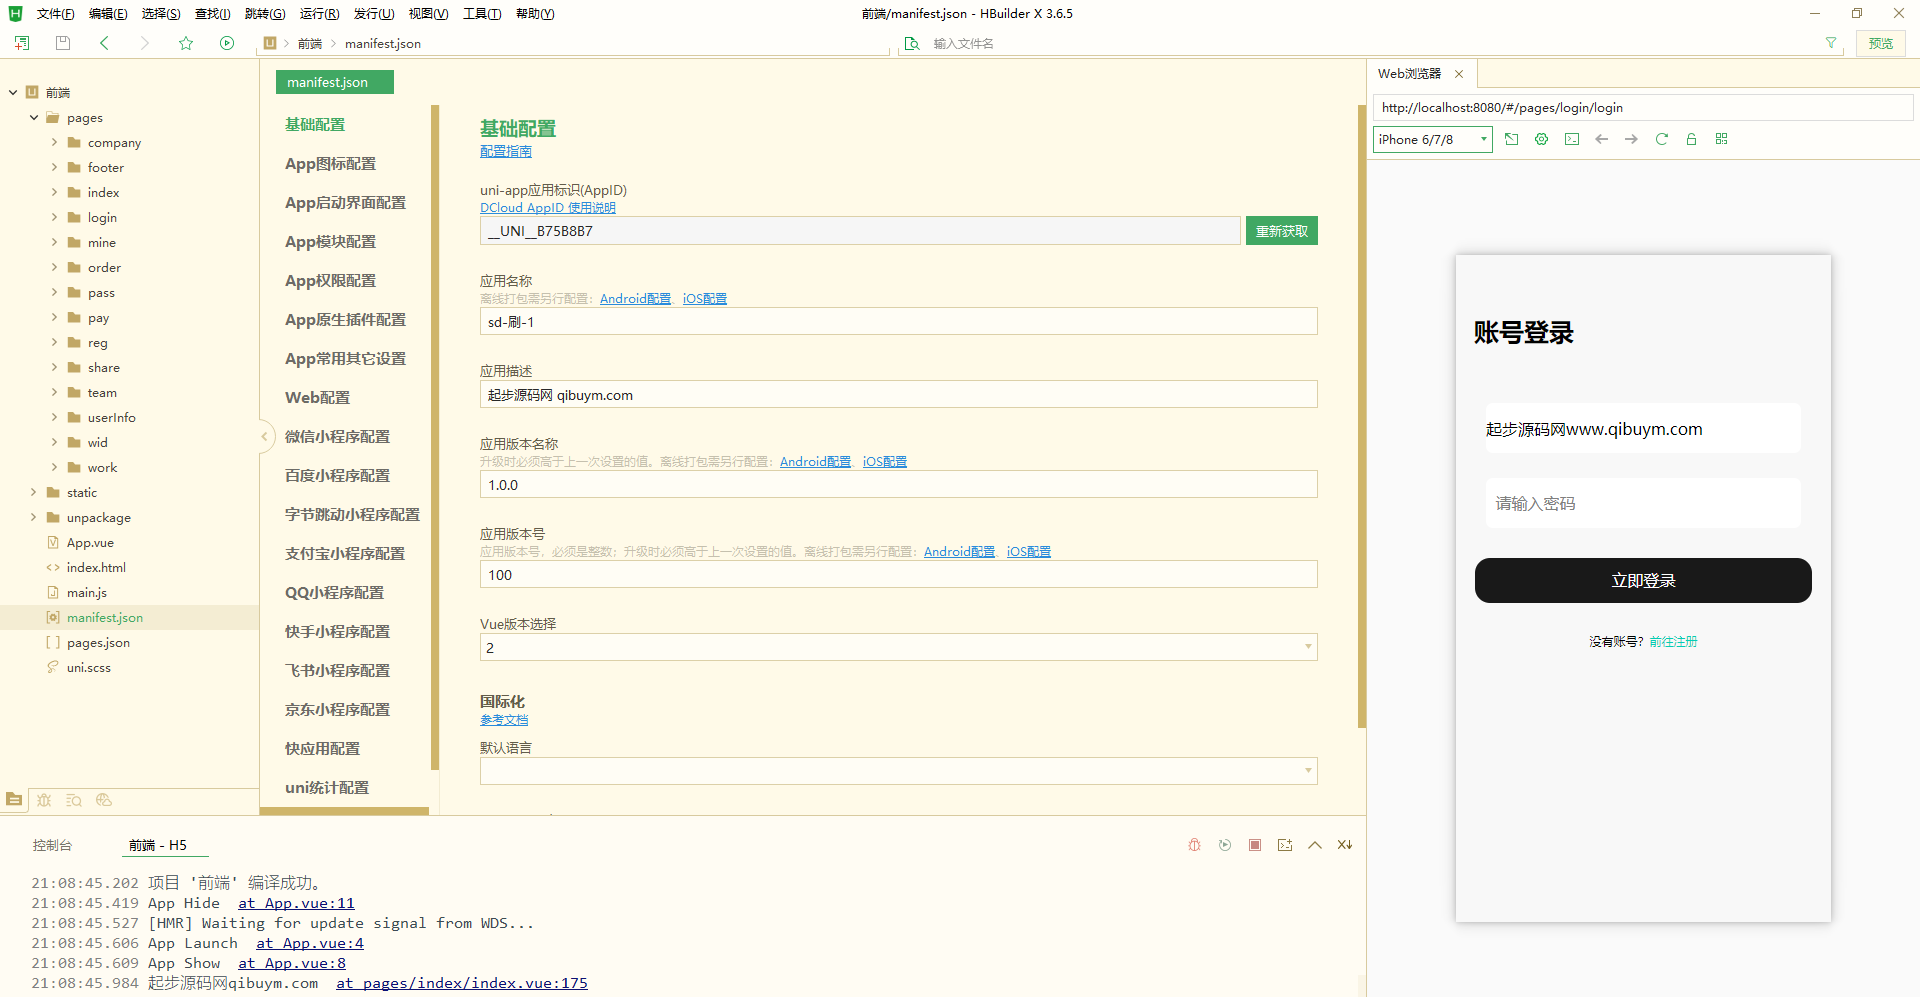Select the App图标配置 configuration tab

tap(330, 164)
